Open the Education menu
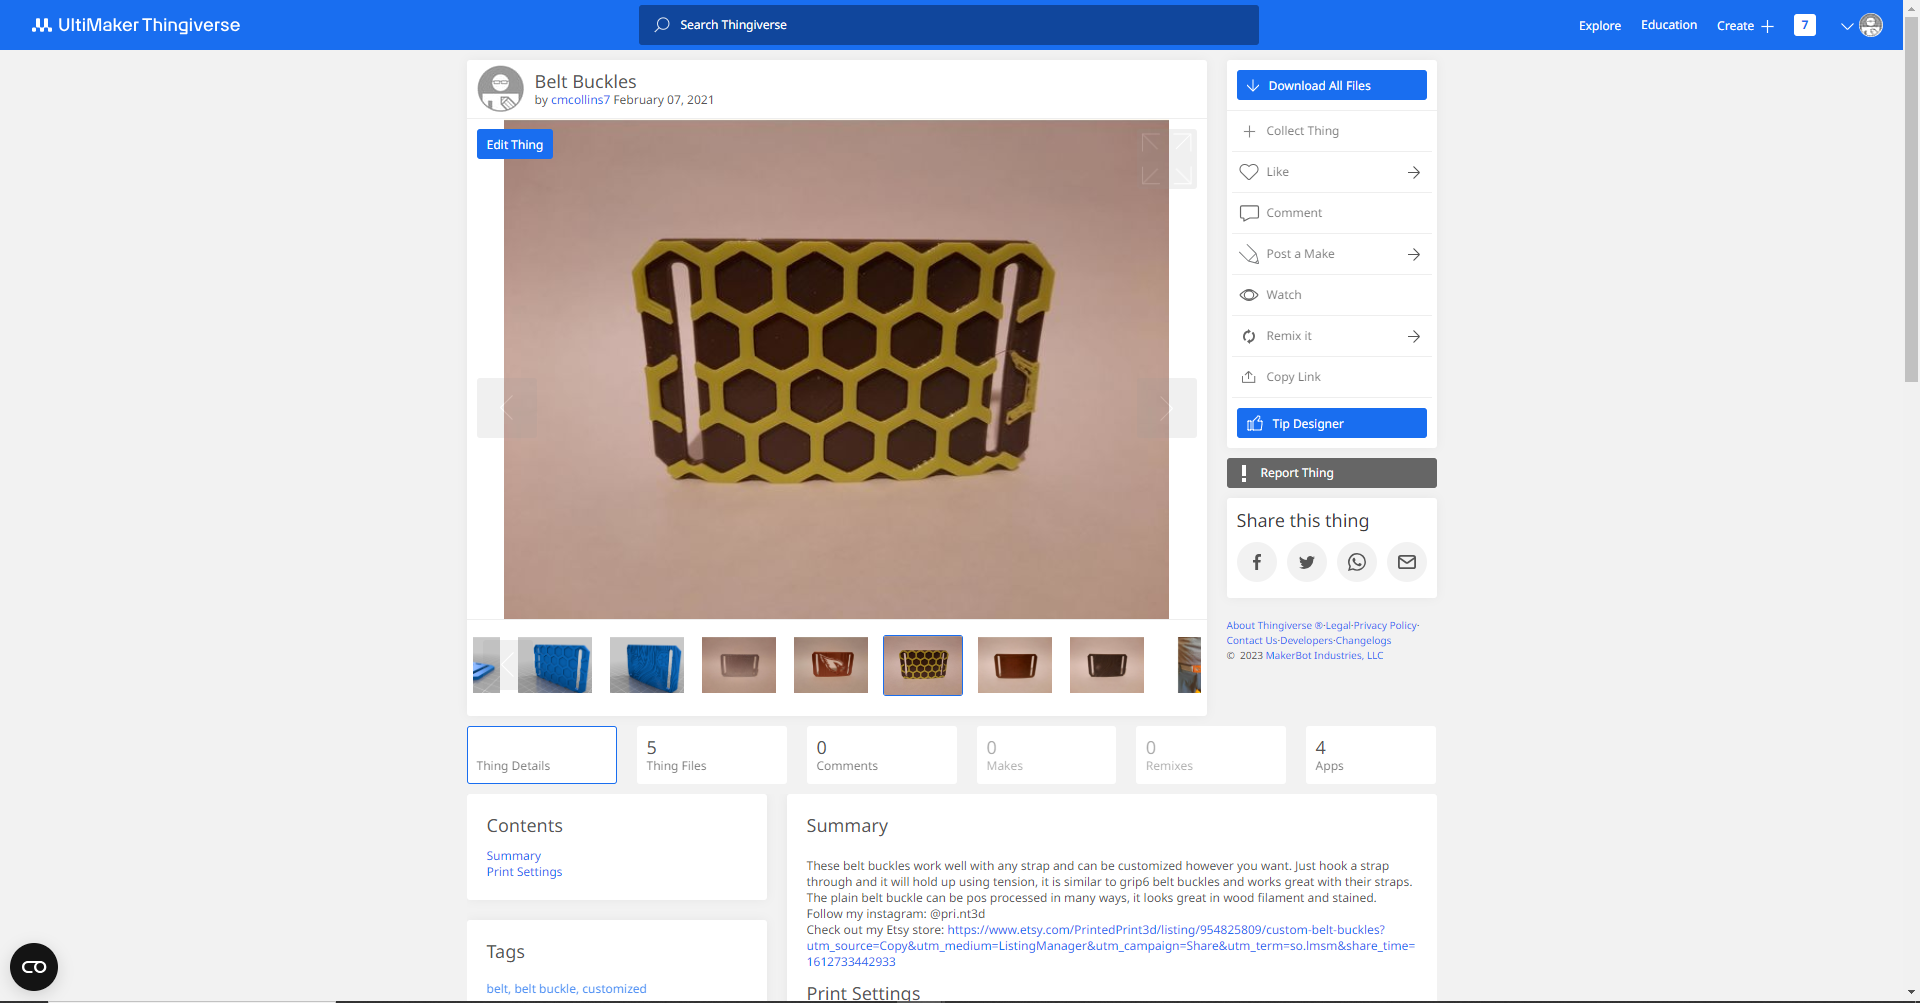Viewport: 1920px width, 1003px height. pyautogui.click(x=1669, y=25)
